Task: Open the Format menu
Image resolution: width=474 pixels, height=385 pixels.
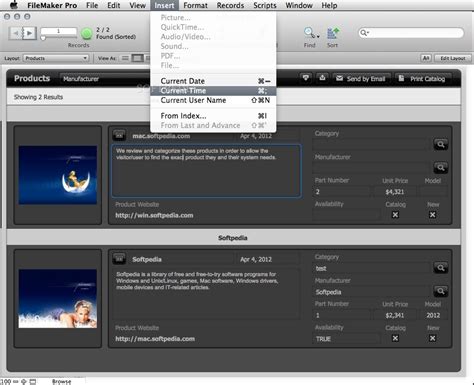Action: click(195, 5)
